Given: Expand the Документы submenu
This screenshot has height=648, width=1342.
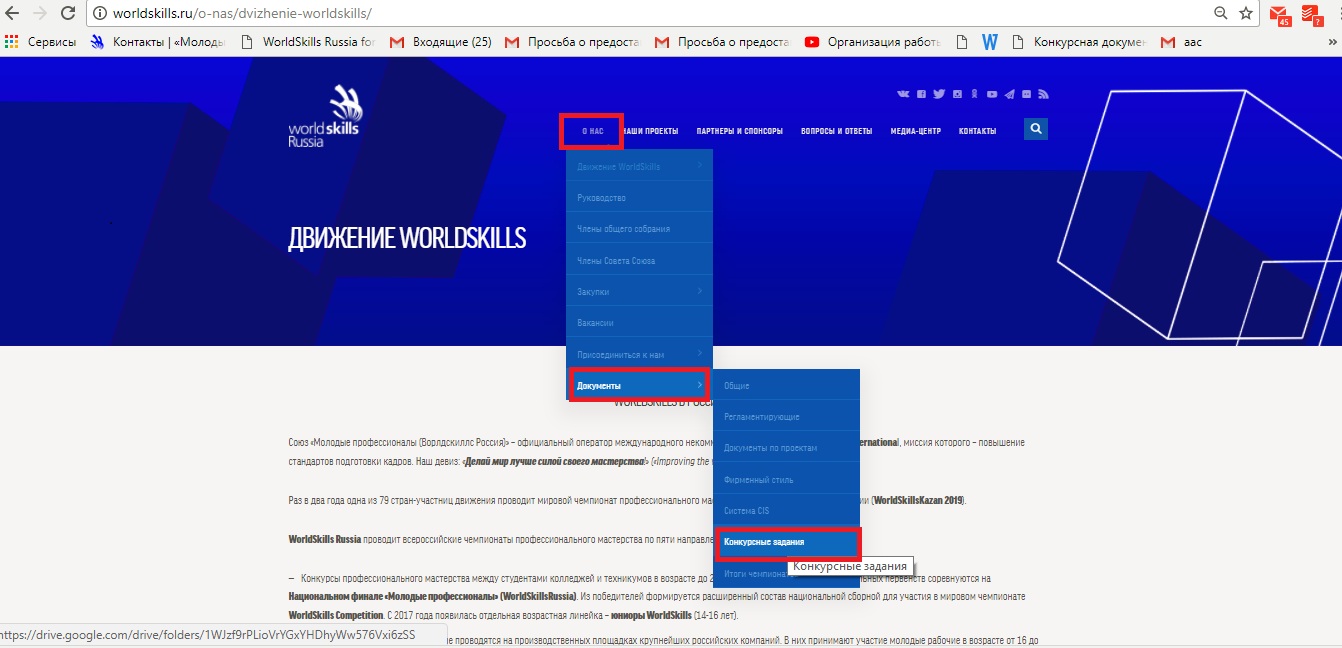Looking at the screenshot, I should click(x=640, y=386).
